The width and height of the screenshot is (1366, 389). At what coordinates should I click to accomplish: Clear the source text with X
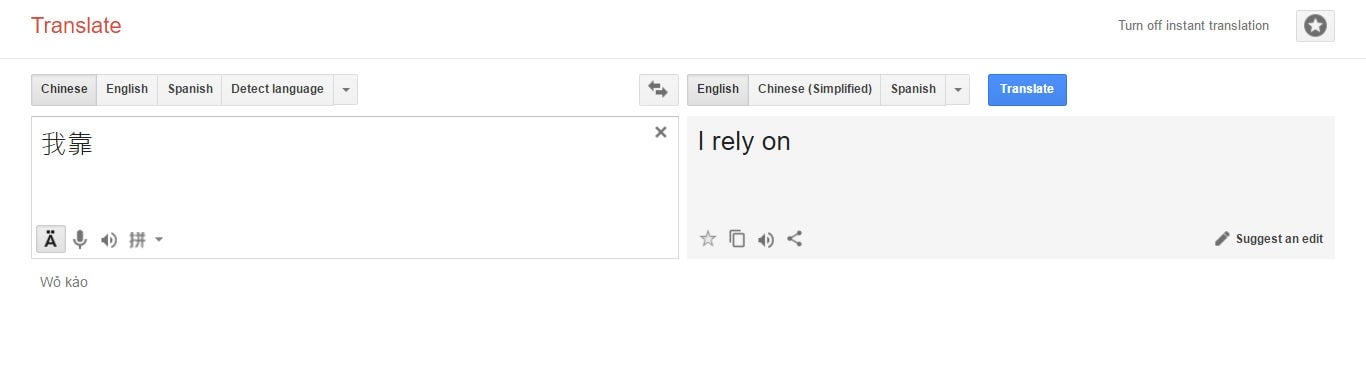[660, 132]
